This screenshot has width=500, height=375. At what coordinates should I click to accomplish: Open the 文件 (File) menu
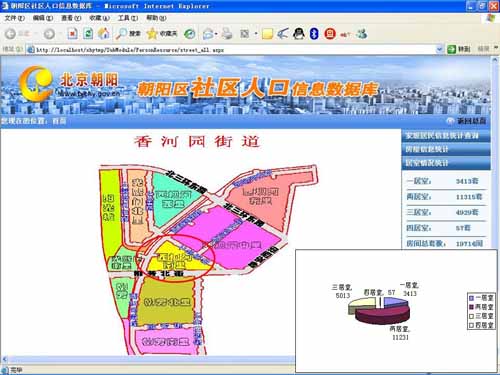coord(14,18)
